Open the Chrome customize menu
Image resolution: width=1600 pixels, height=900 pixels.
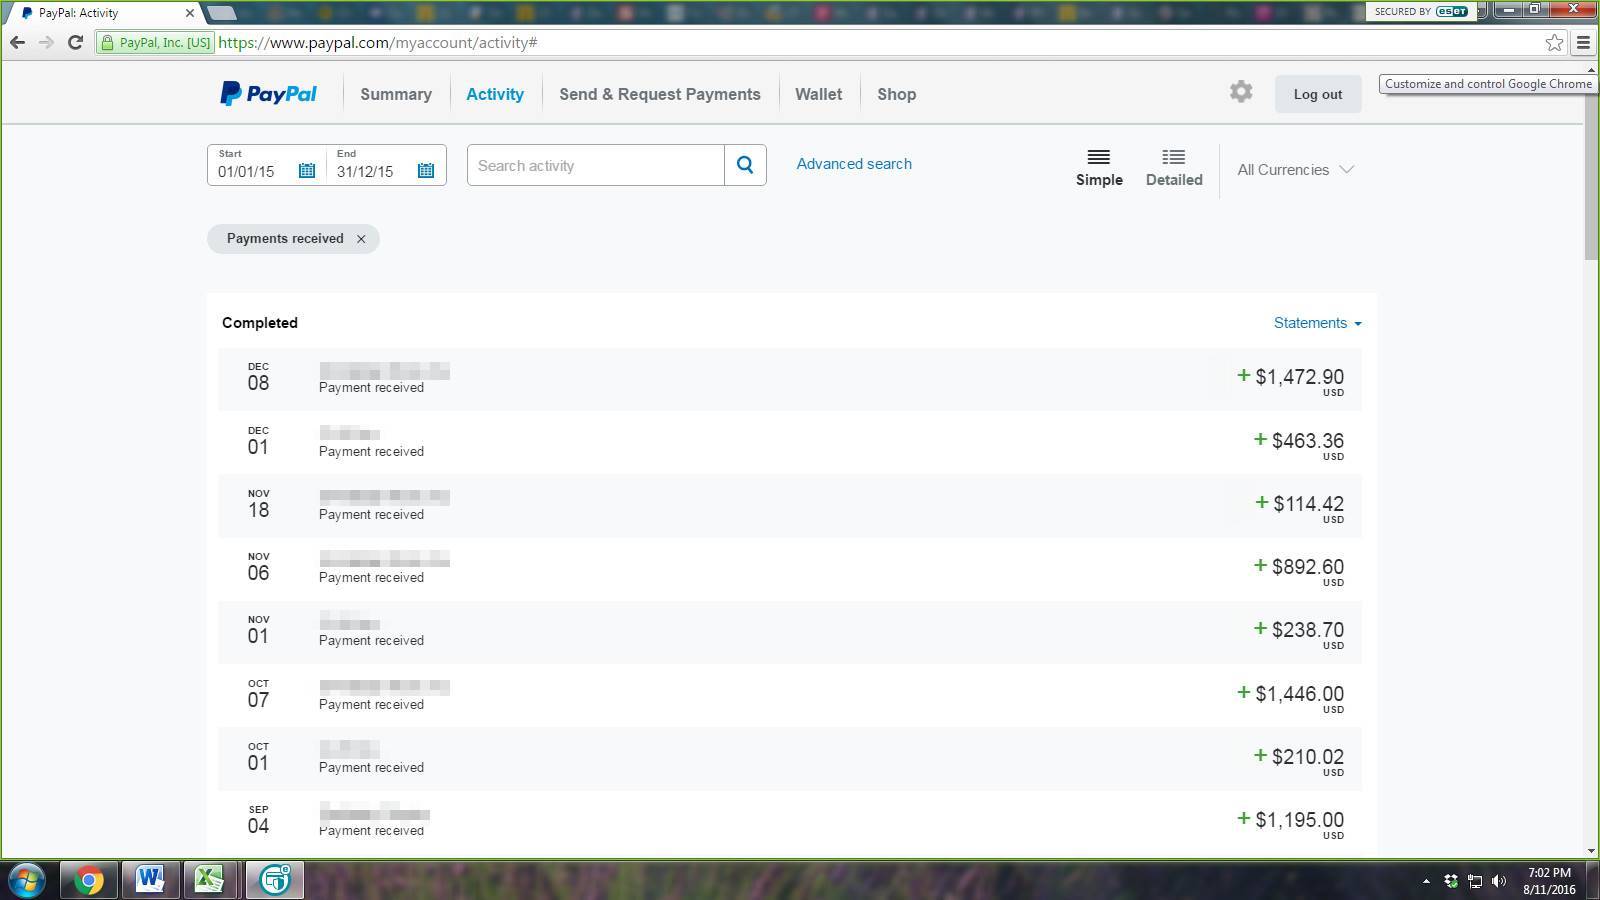point(1583,42)
